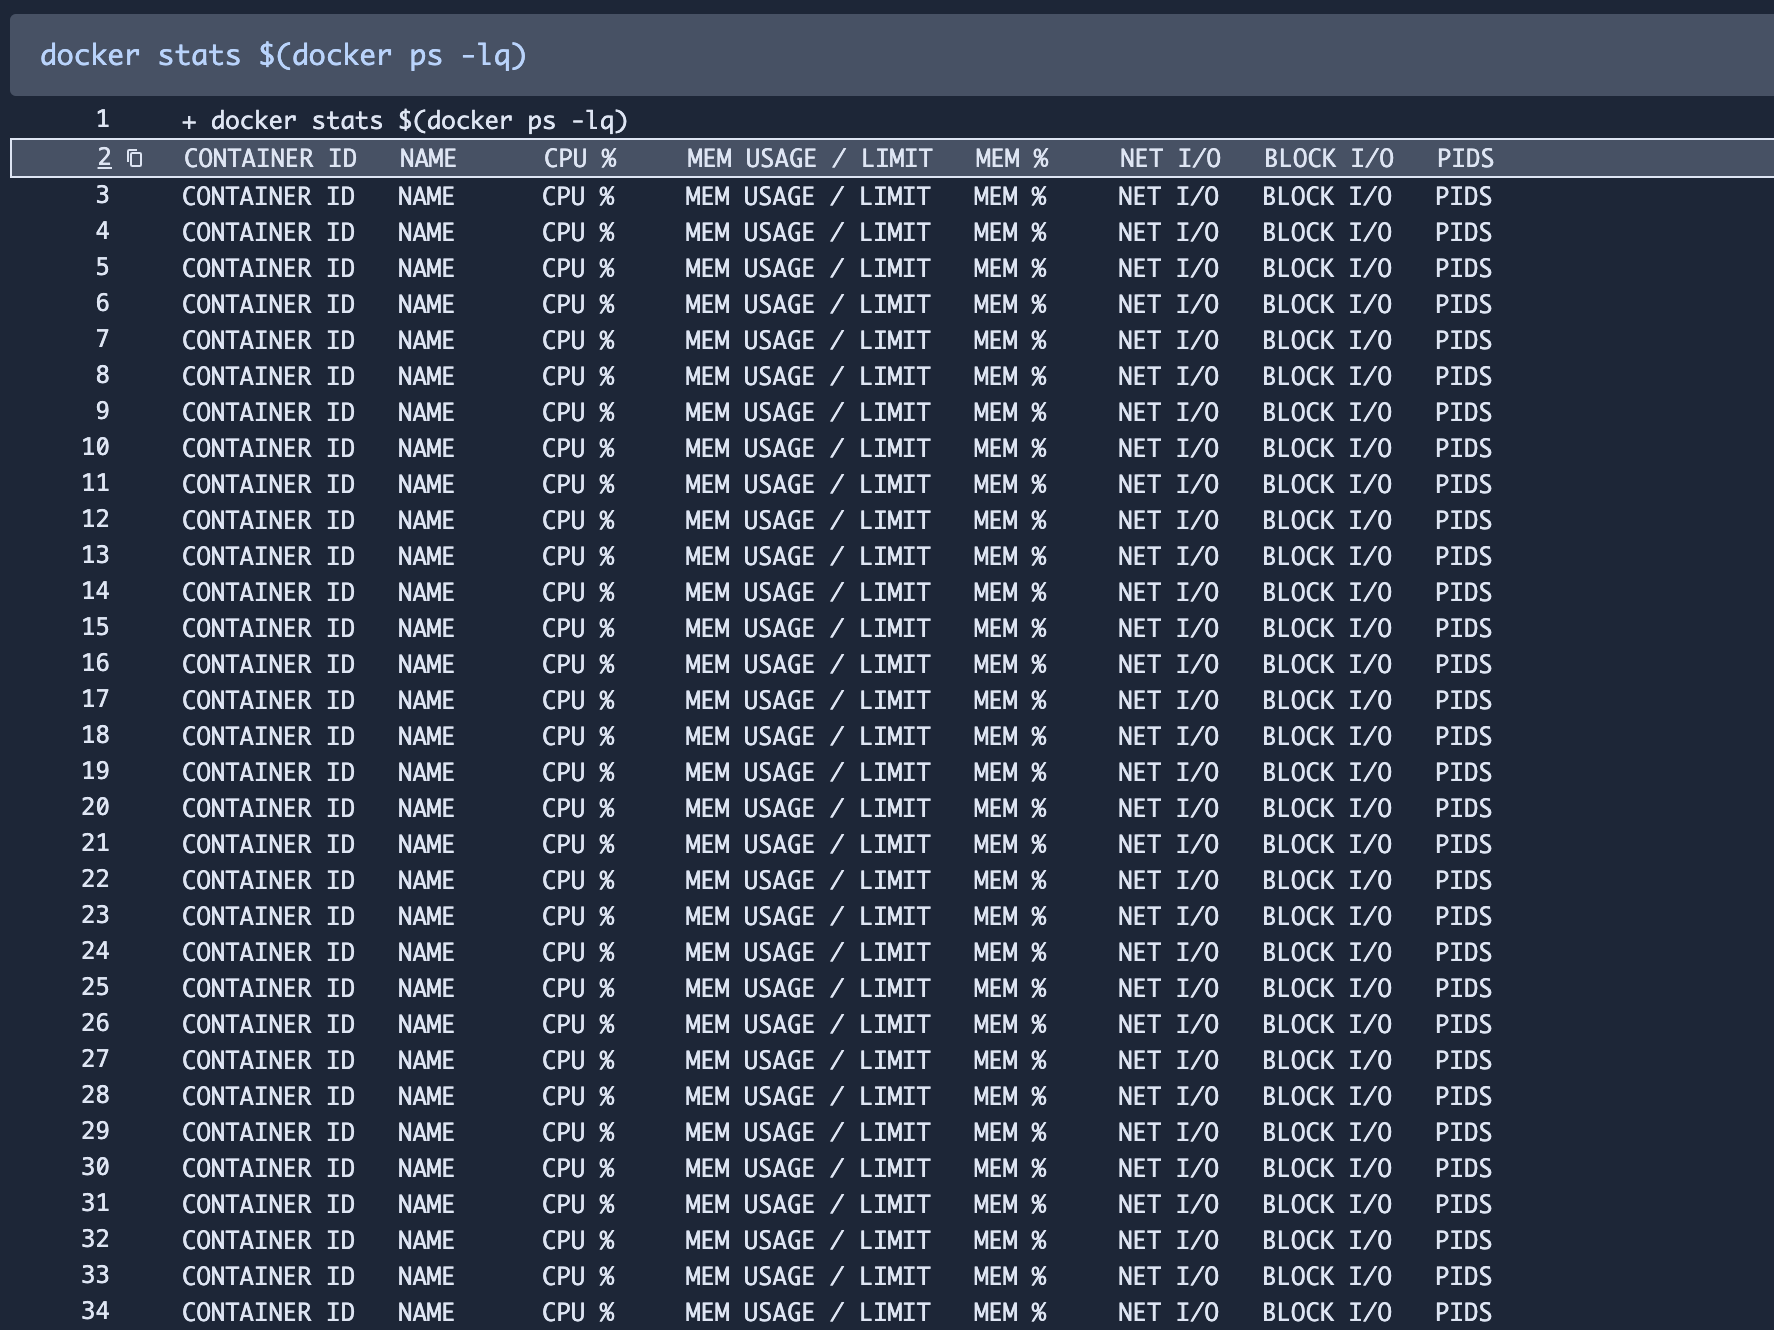Select line number 25

pos(96,988)
